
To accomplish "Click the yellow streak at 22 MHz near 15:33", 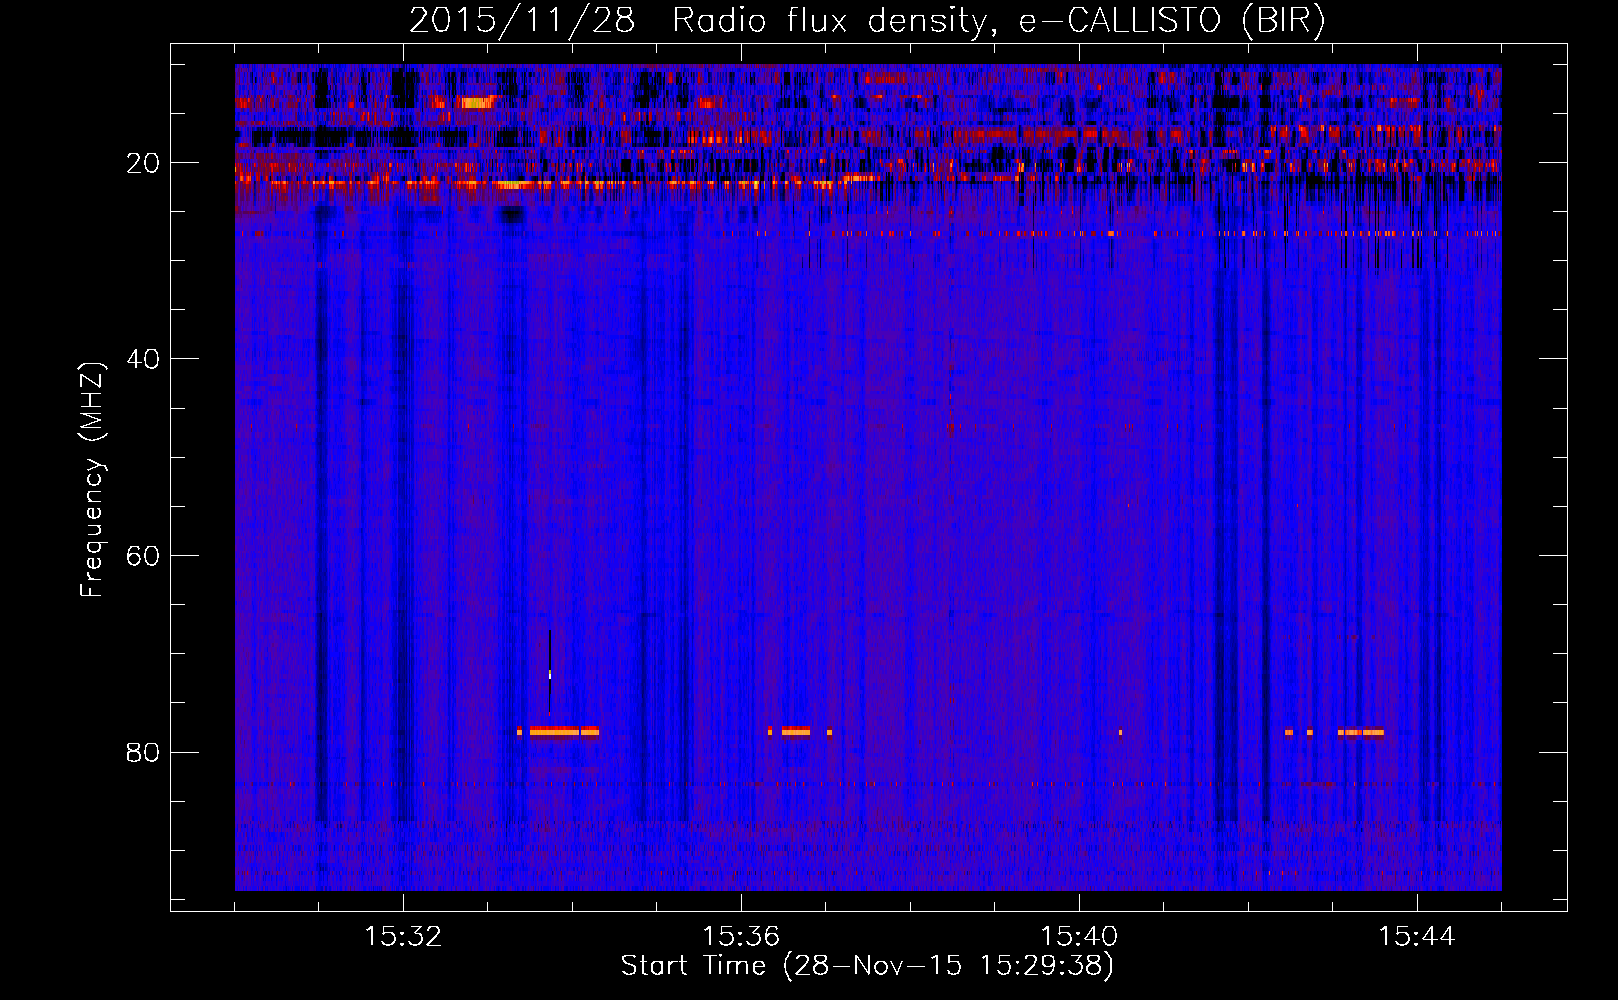I will 520,185.
